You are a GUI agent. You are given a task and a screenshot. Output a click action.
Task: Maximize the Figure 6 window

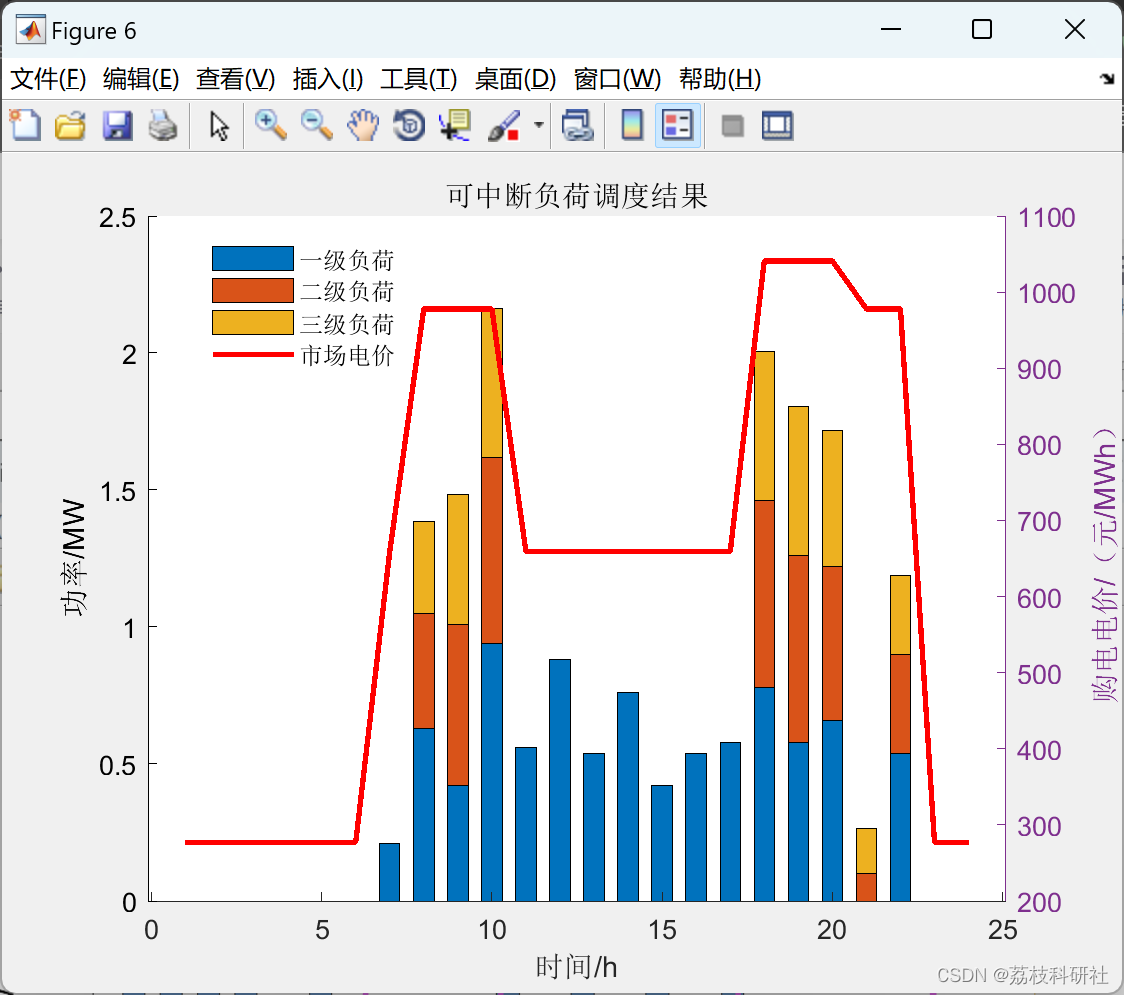(x=981, y=29)
